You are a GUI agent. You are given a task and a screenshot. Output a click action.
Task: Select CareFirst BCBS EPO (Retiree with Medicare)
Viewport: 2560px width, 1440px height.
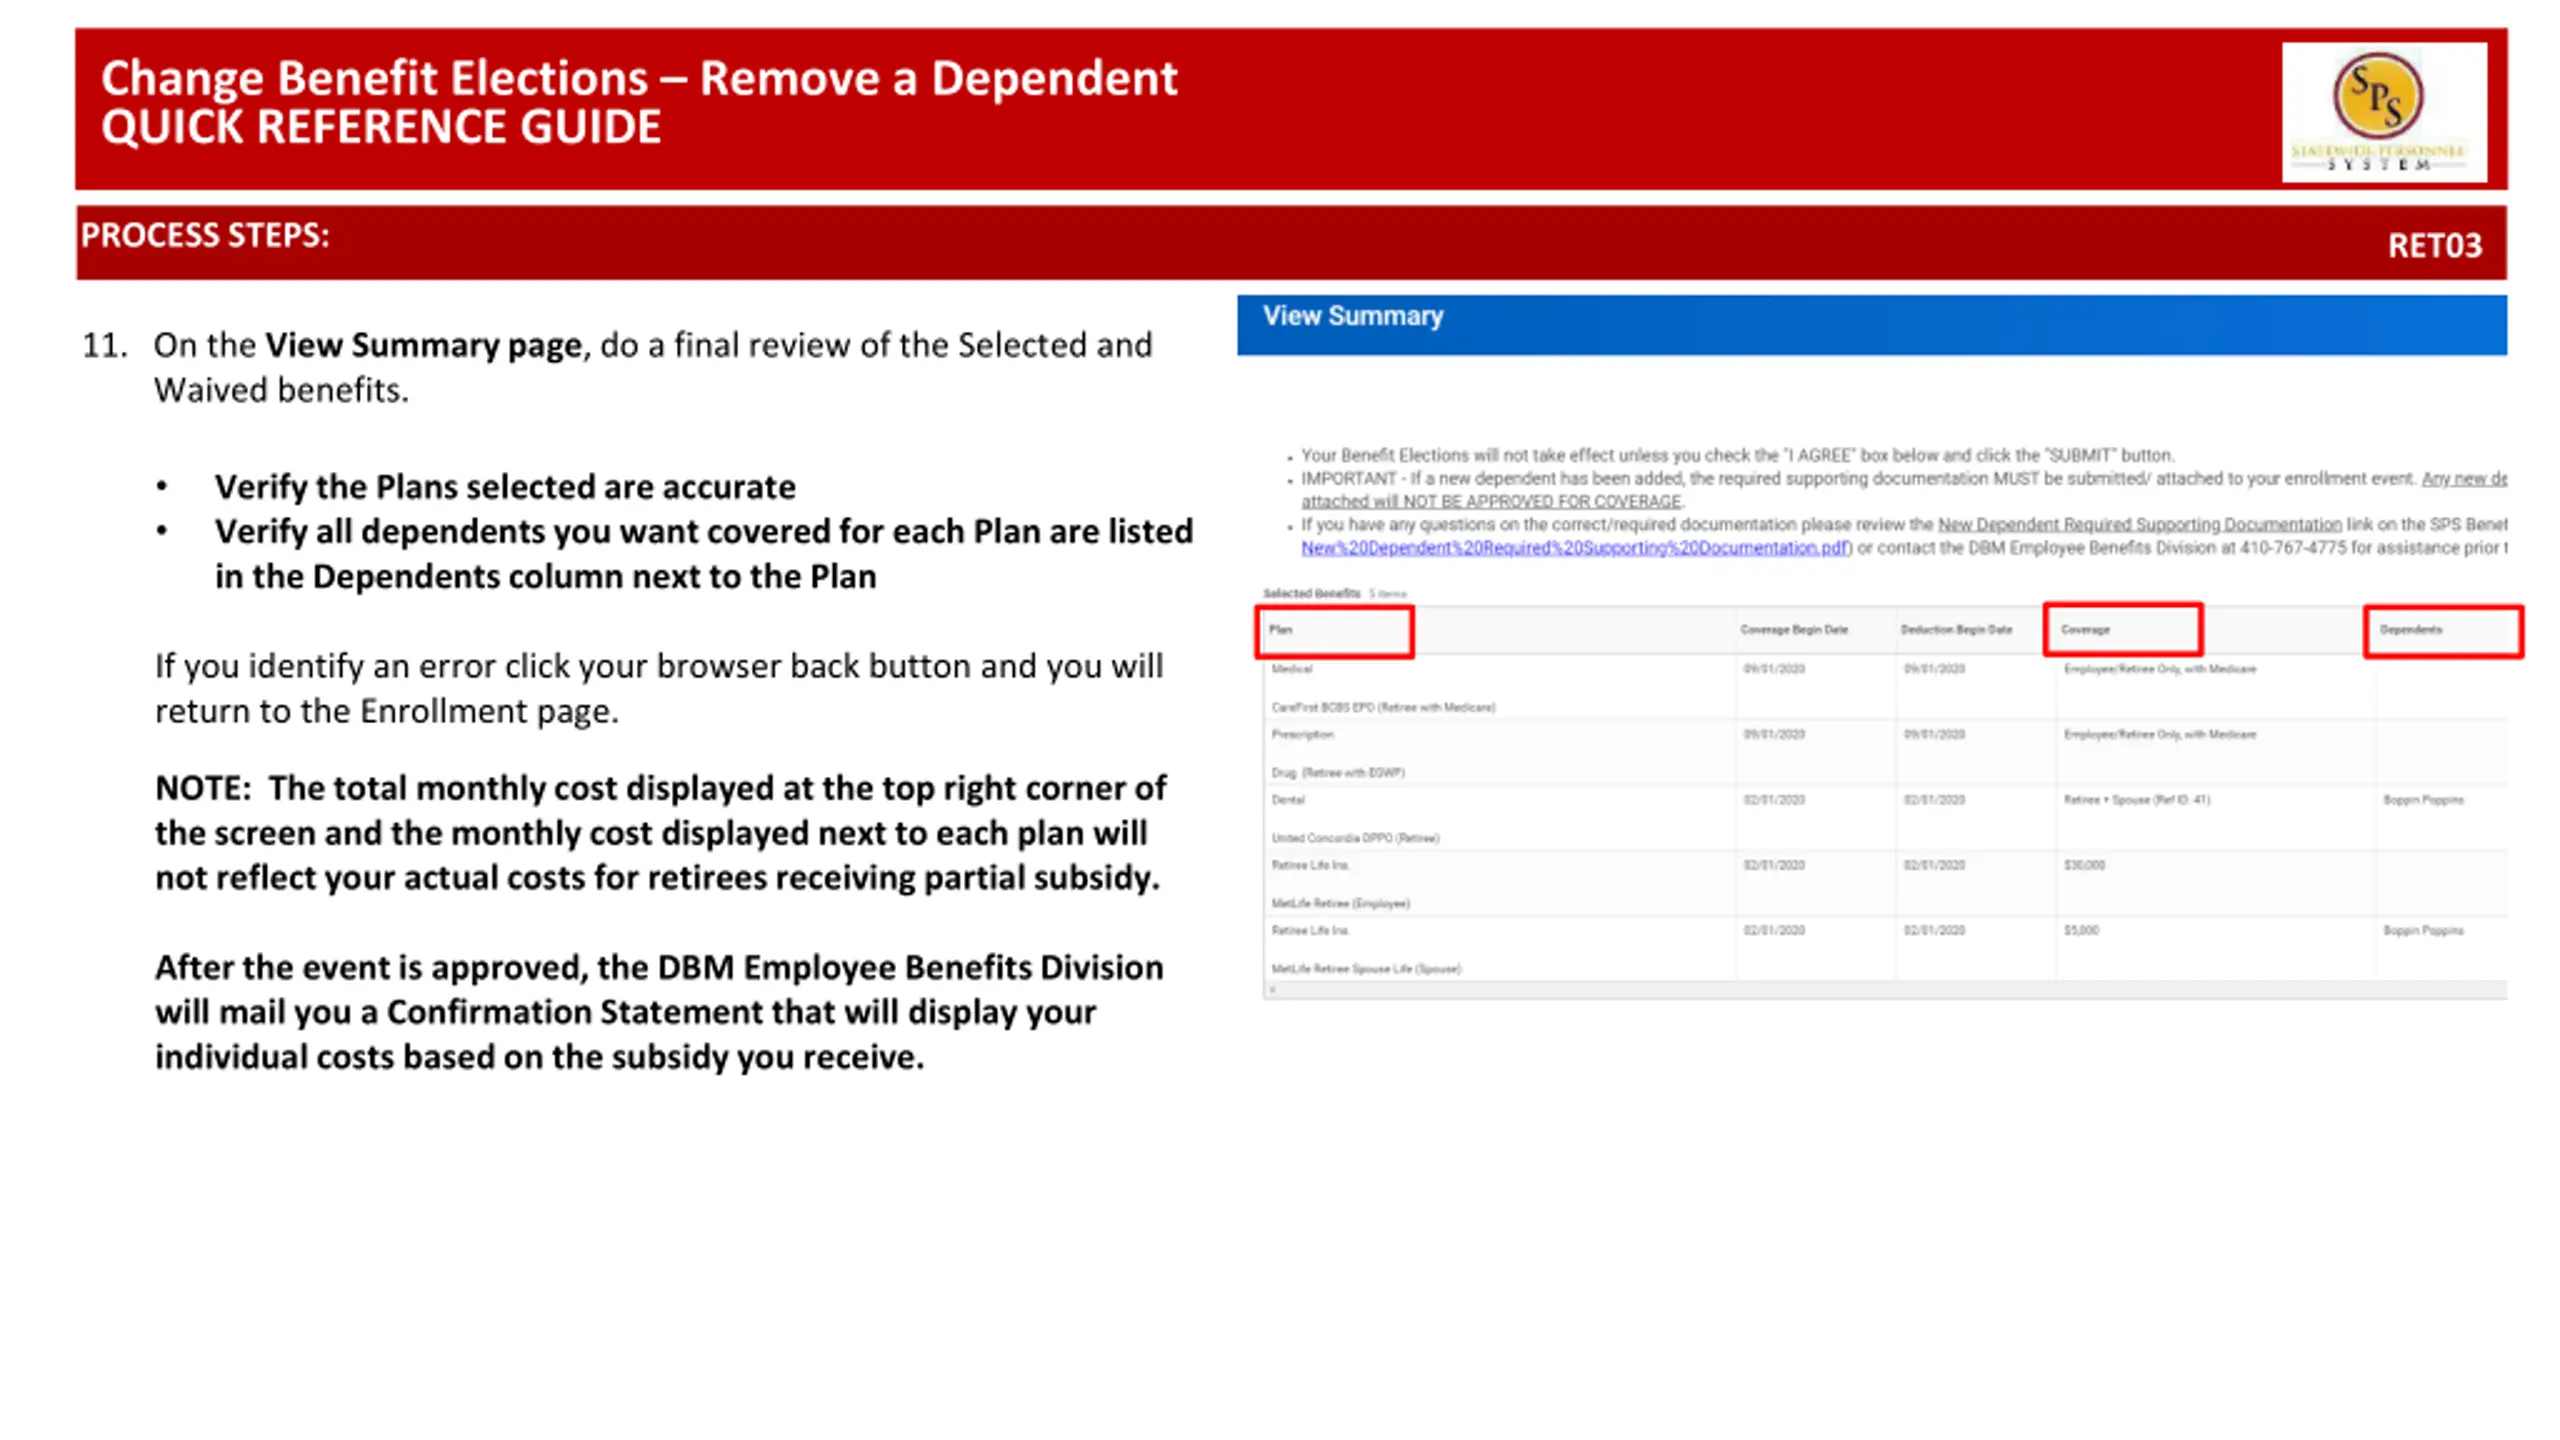1383,707
